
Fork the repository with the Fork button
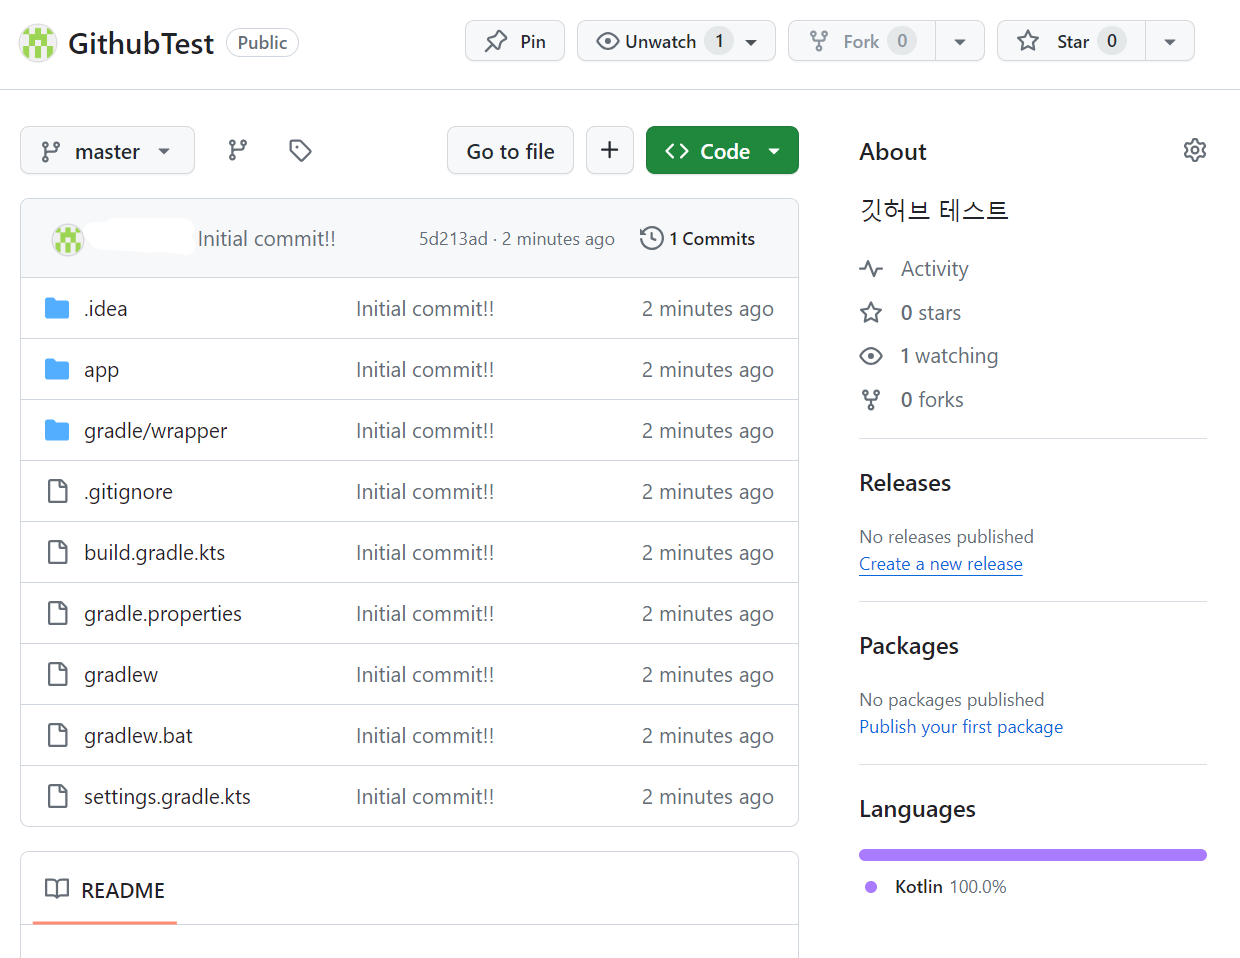coord(861,41)
